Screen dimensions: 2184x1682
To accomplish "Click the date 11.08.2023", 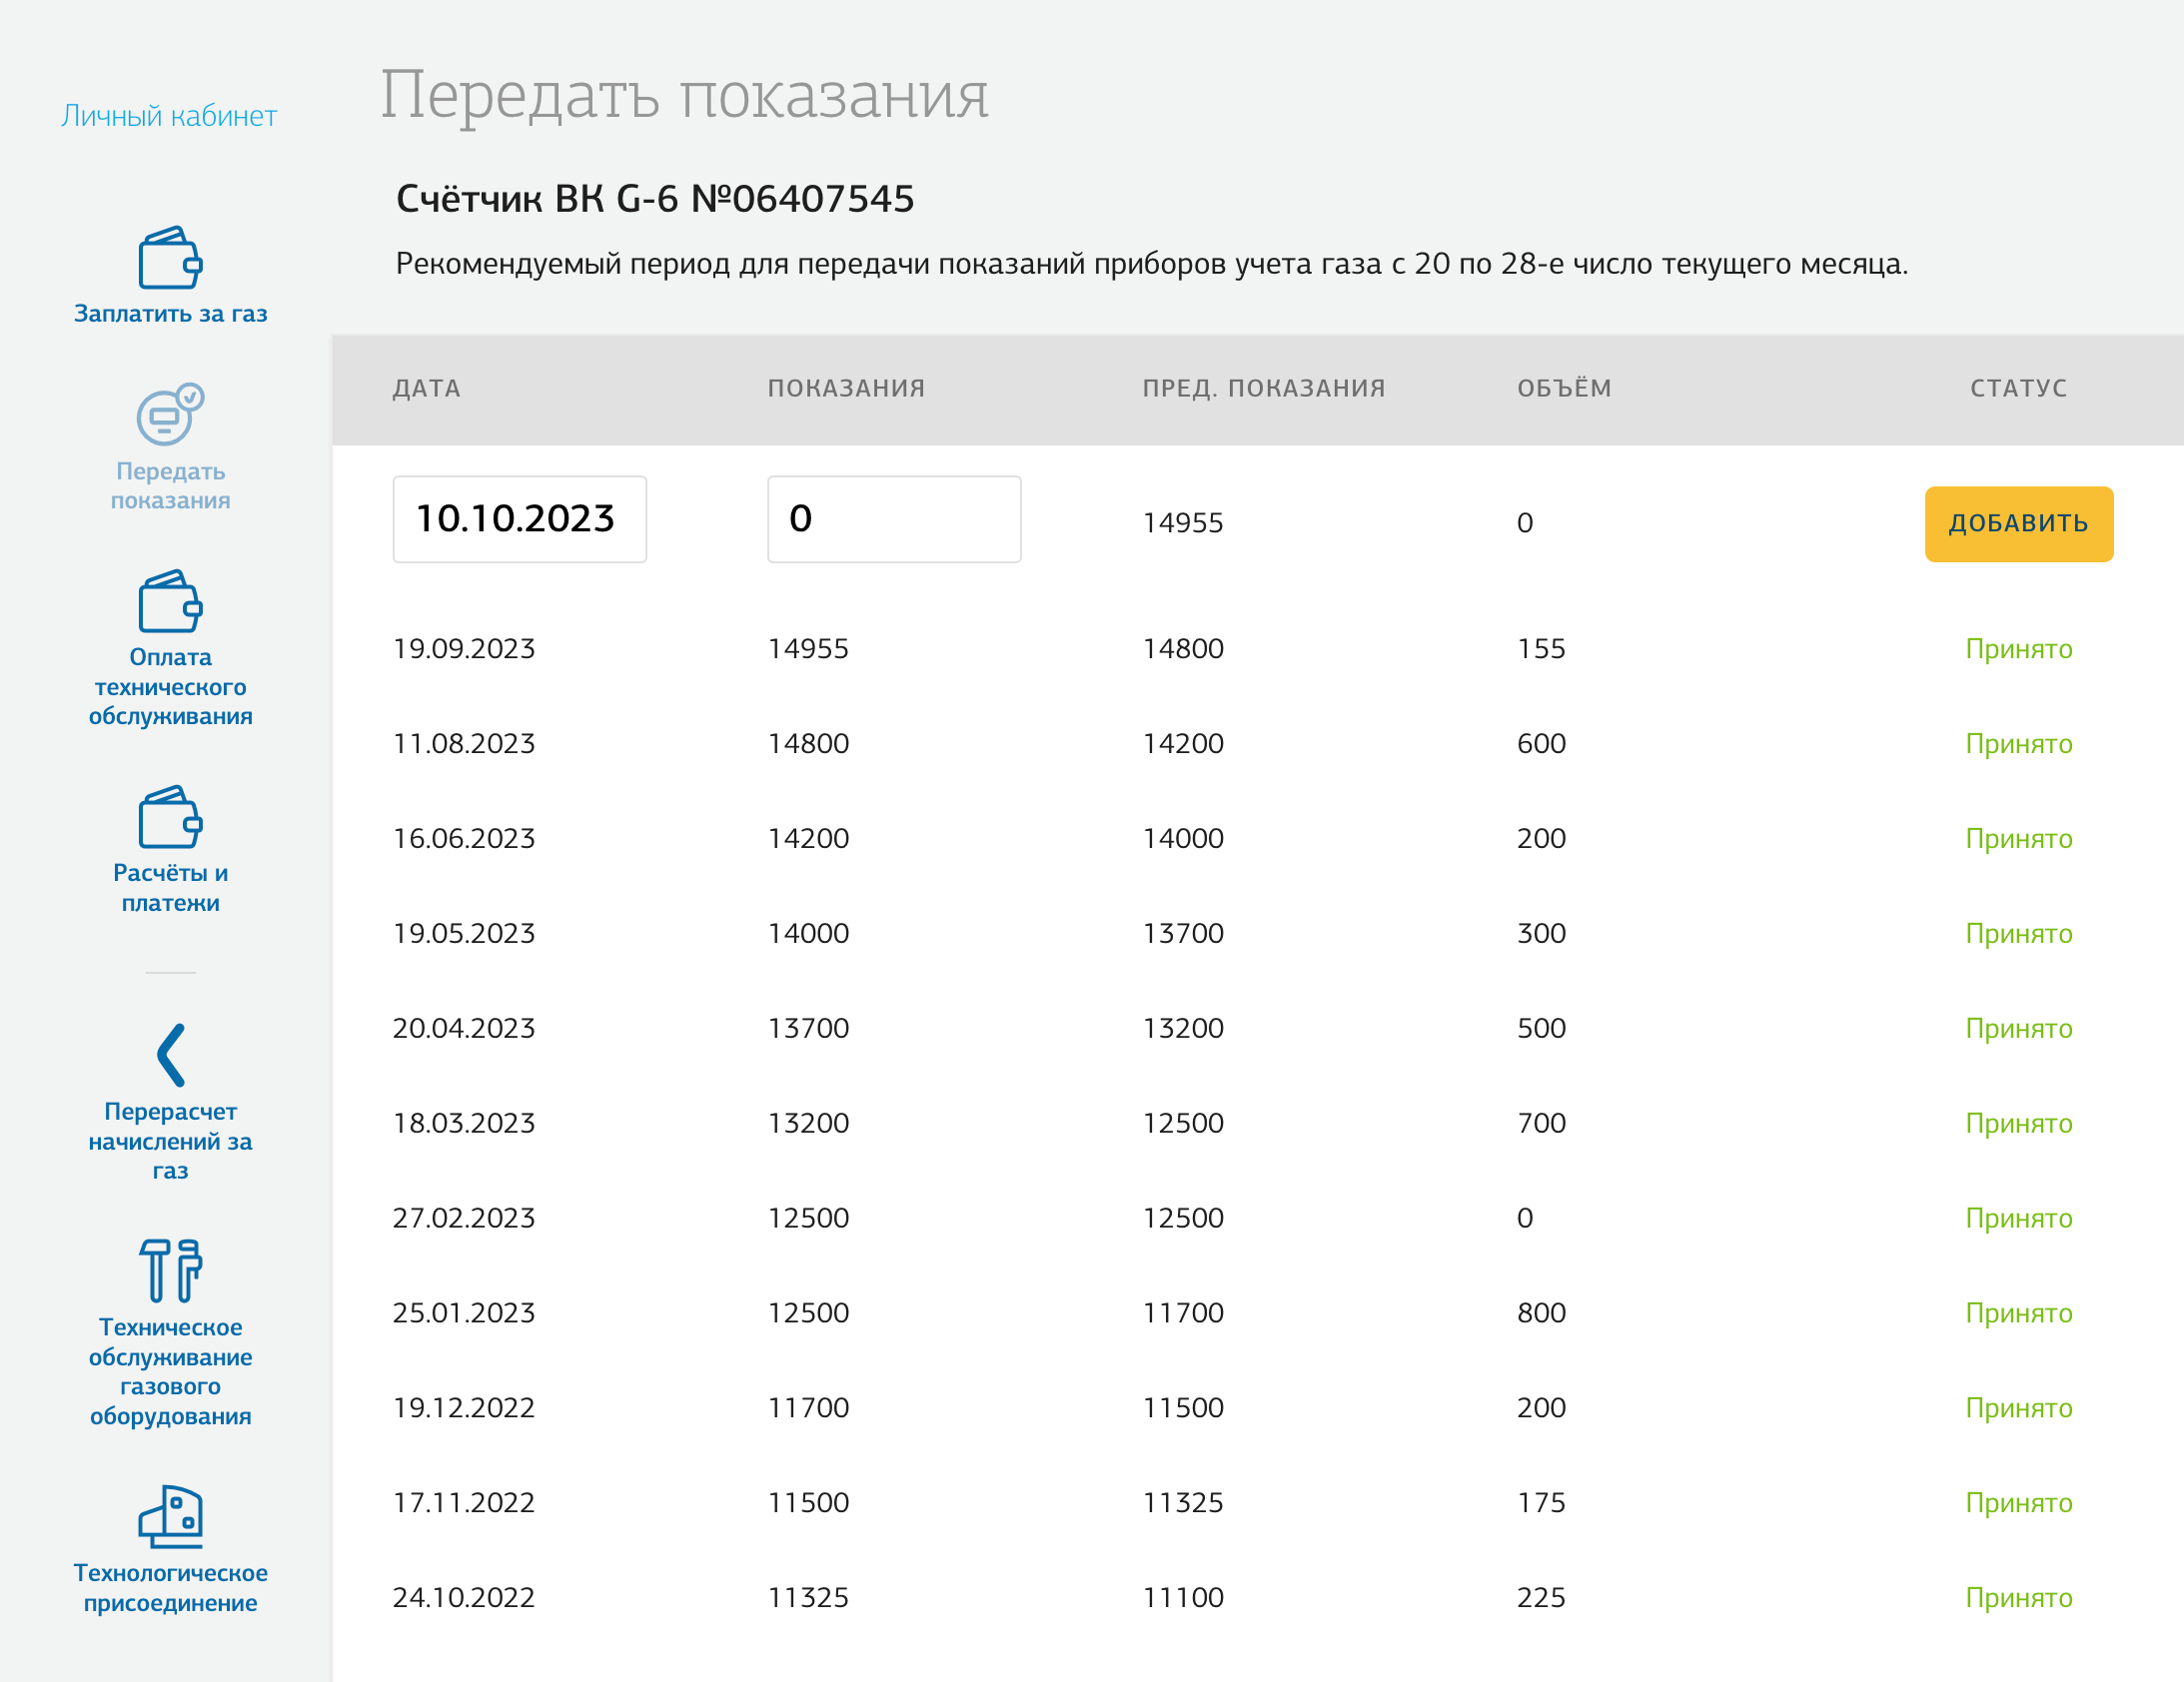I will tap(464, 744).
